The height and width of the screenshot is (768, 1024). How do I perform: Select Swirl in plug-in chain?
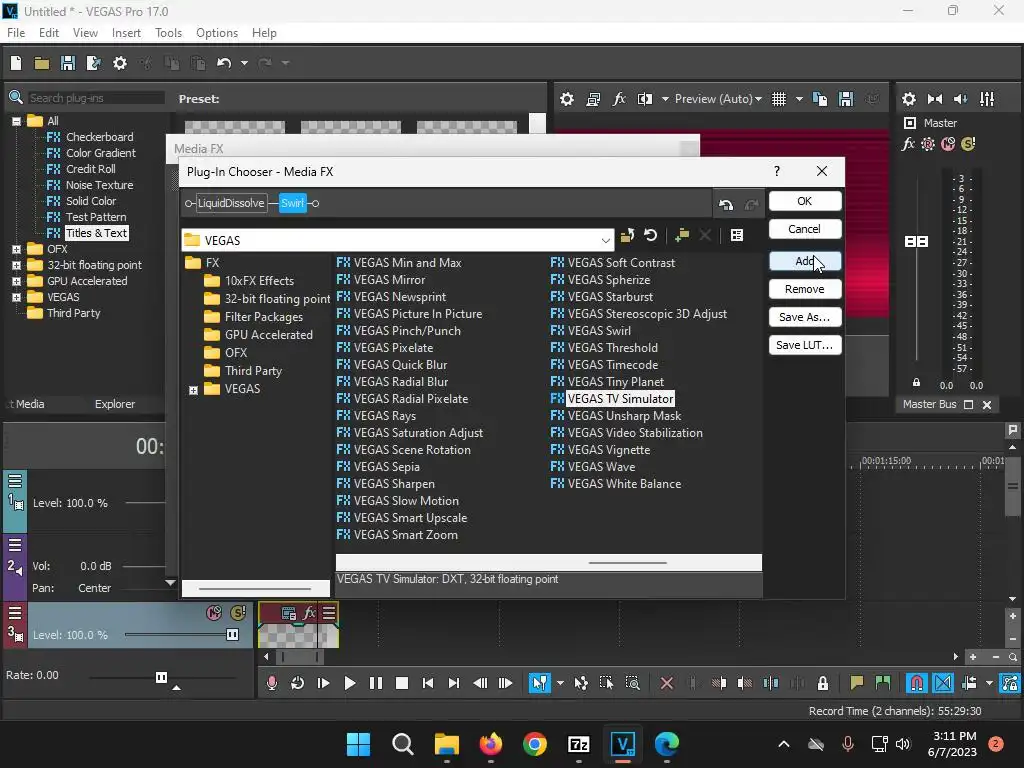pos(293,203)
